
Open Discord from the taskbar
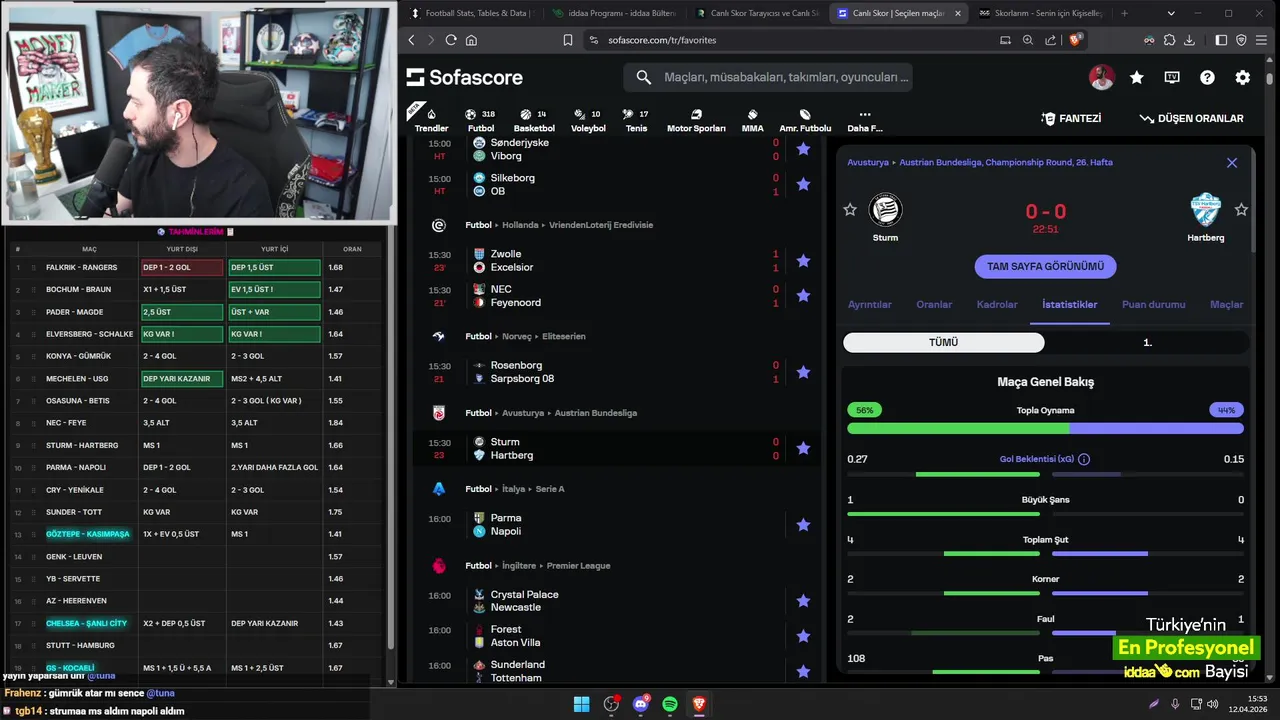point(641,704)
